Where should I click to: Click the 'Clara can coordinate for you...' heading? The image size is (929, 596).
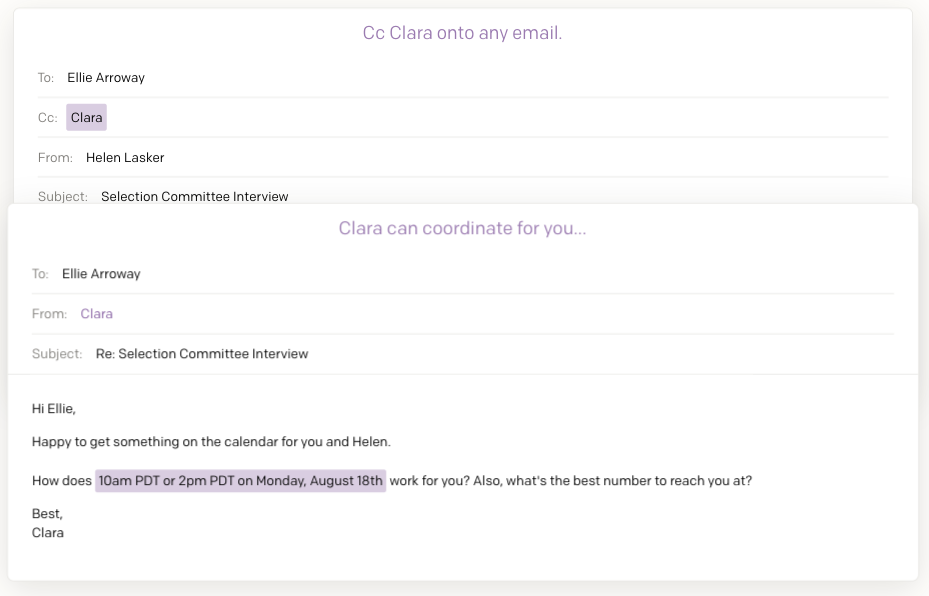point(462,228)
